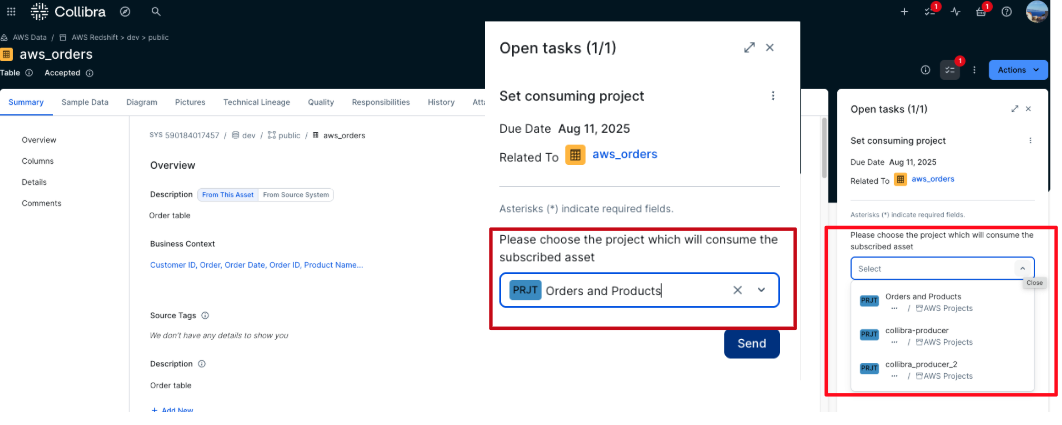
Task: Click info icon next to lower Description
Action: (202, 363)
